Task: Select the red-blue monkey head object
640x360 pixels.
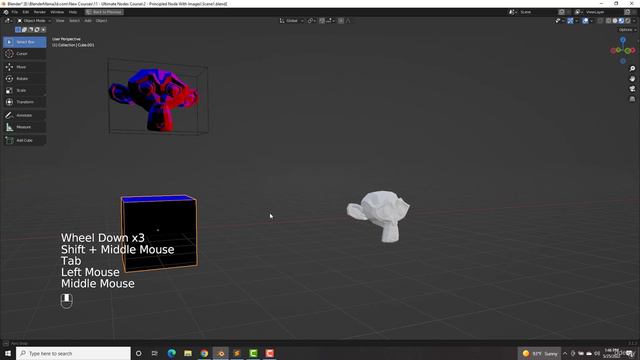Action: 154,100
